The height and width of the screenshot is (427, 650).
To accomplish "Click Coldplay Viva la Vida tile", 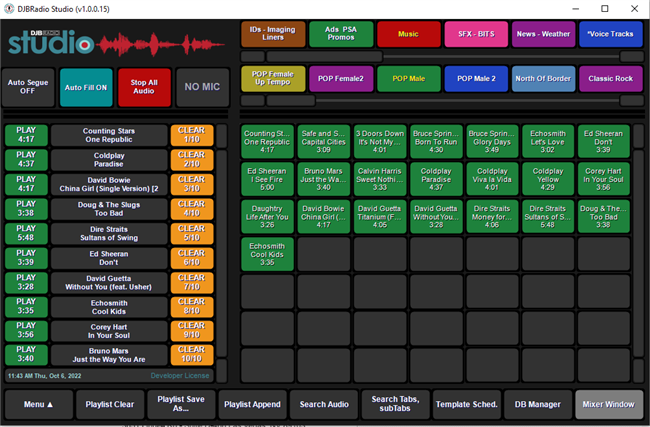I will point(492,179).
